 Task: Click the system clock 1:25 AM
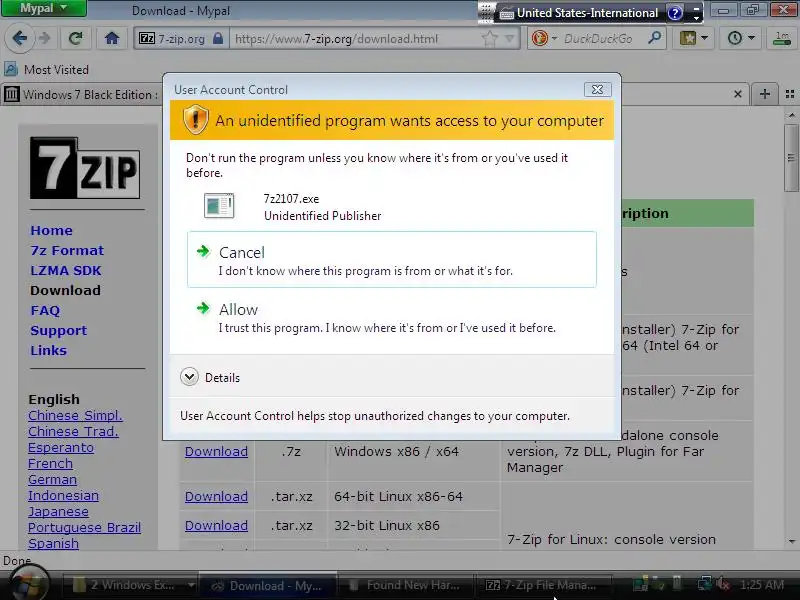point(762,585)
